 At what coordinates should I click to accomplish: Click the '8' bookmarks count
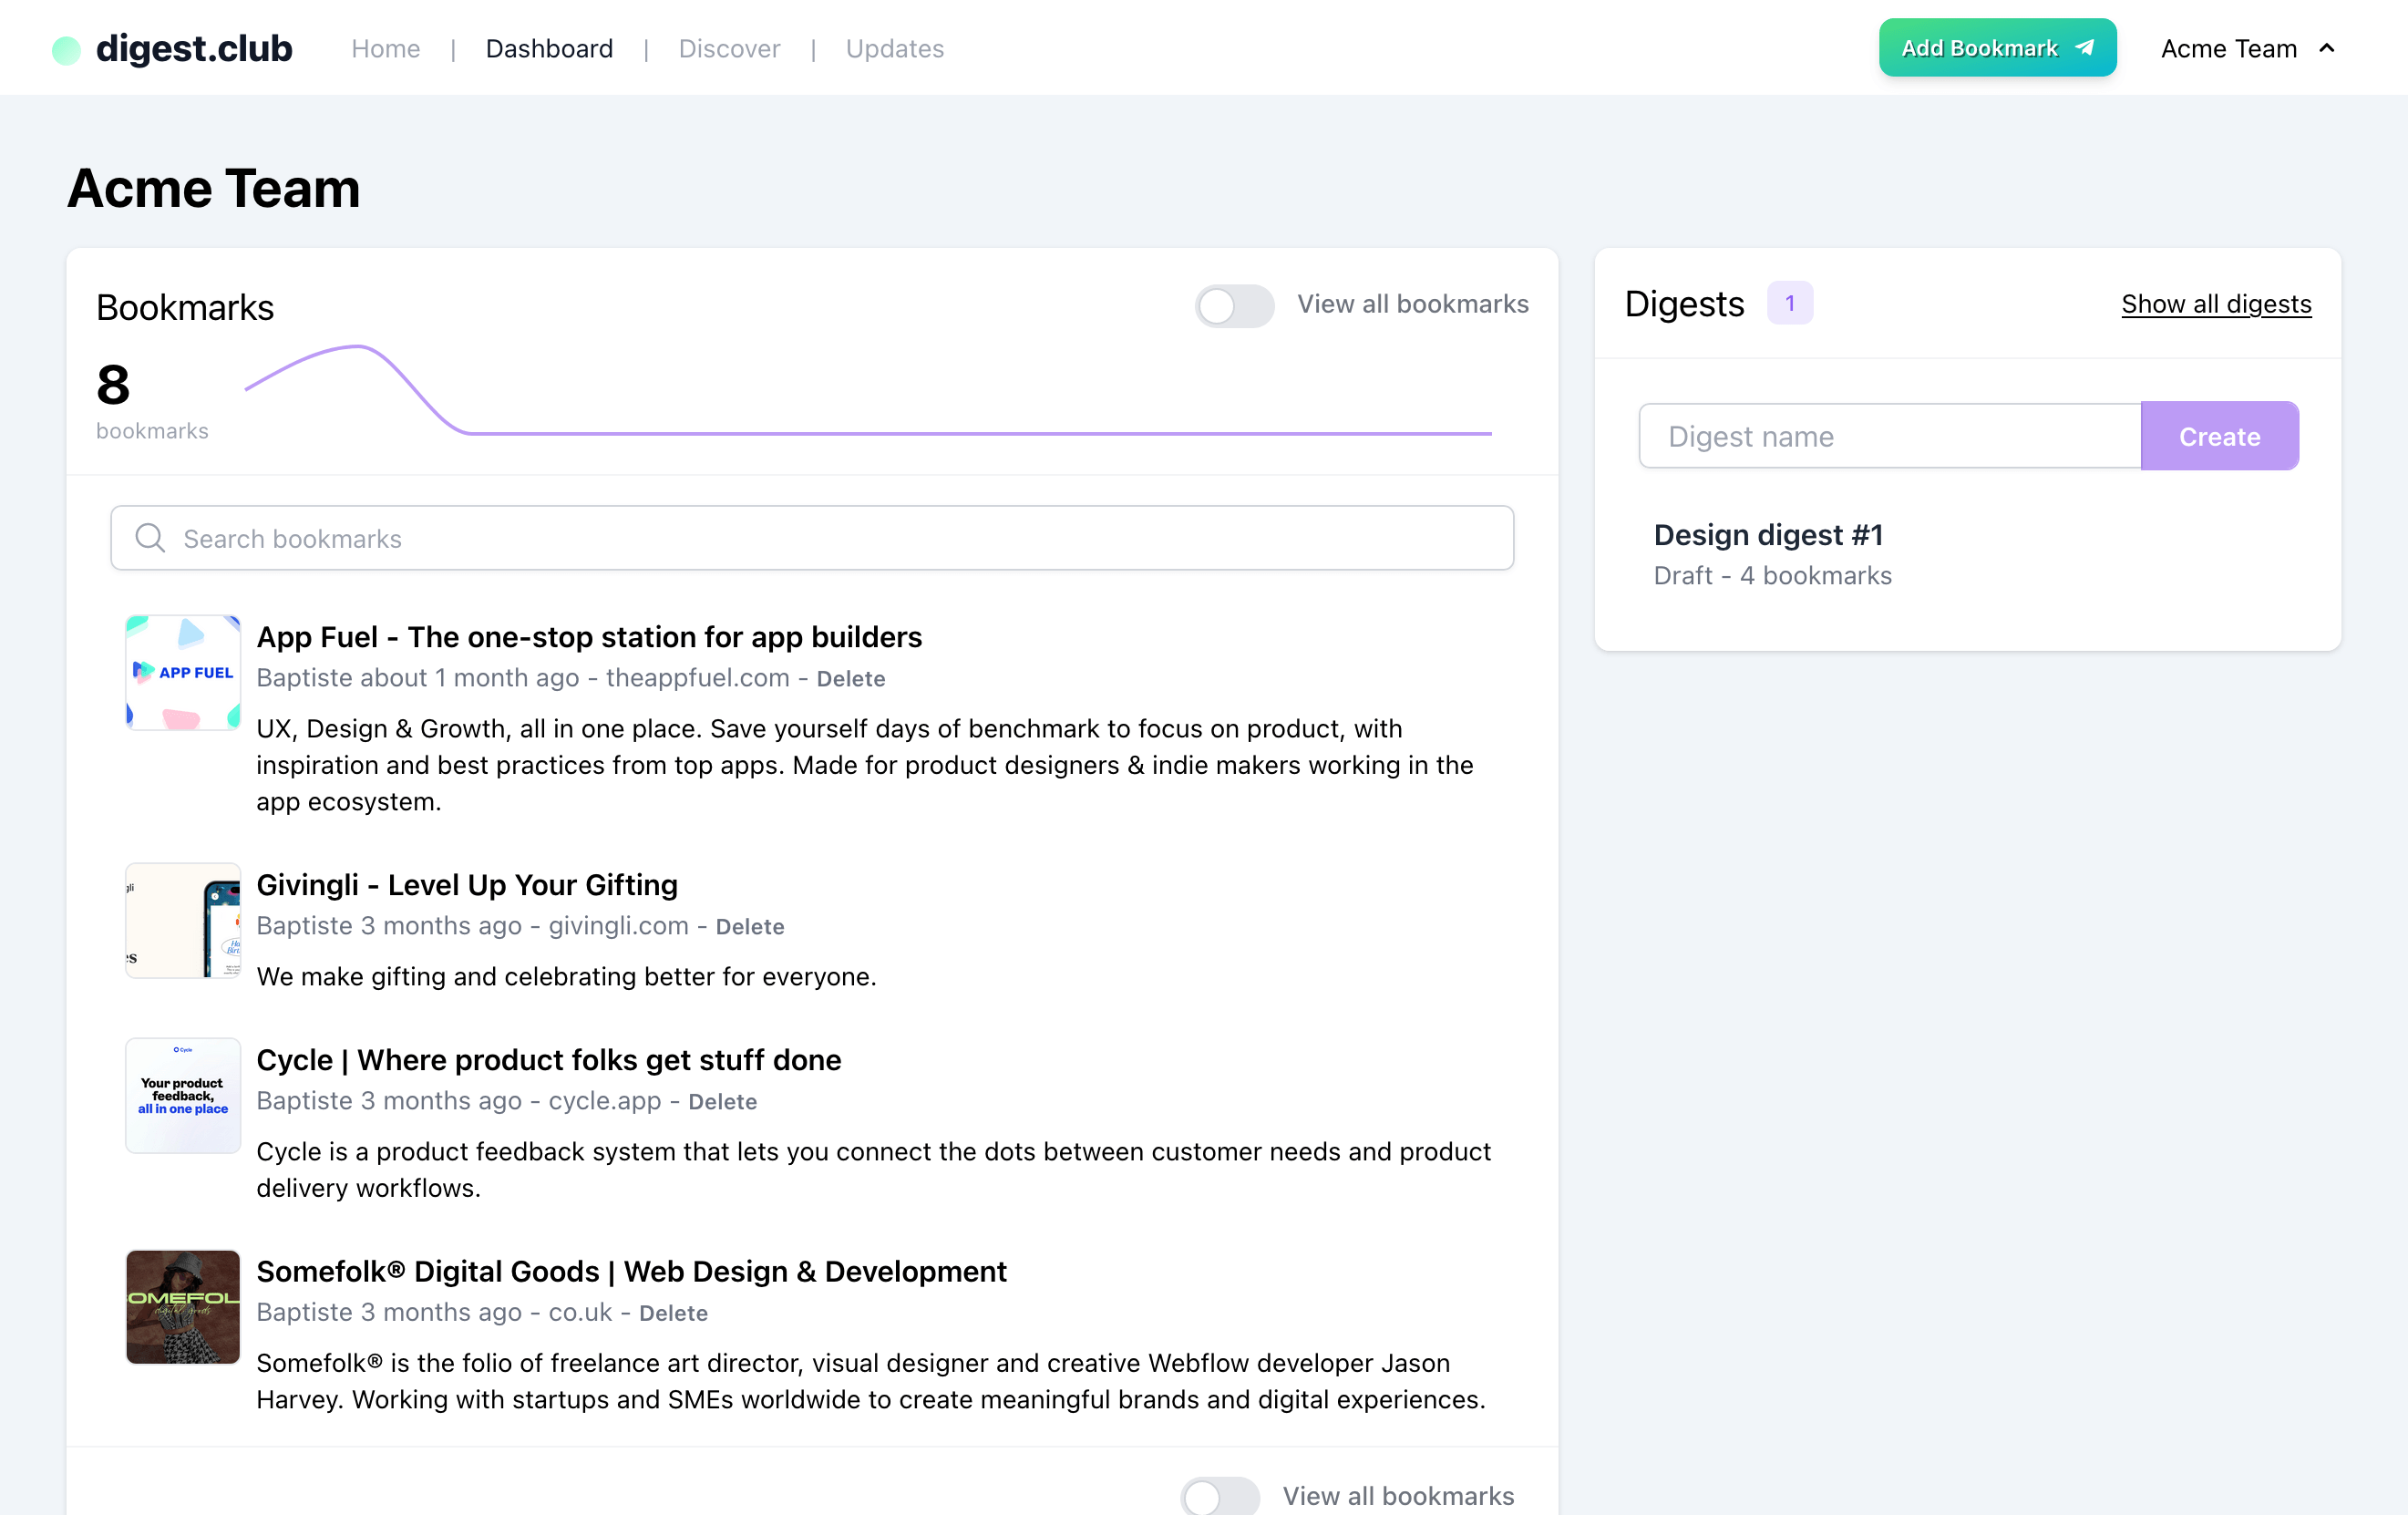[x=113, y=385]
